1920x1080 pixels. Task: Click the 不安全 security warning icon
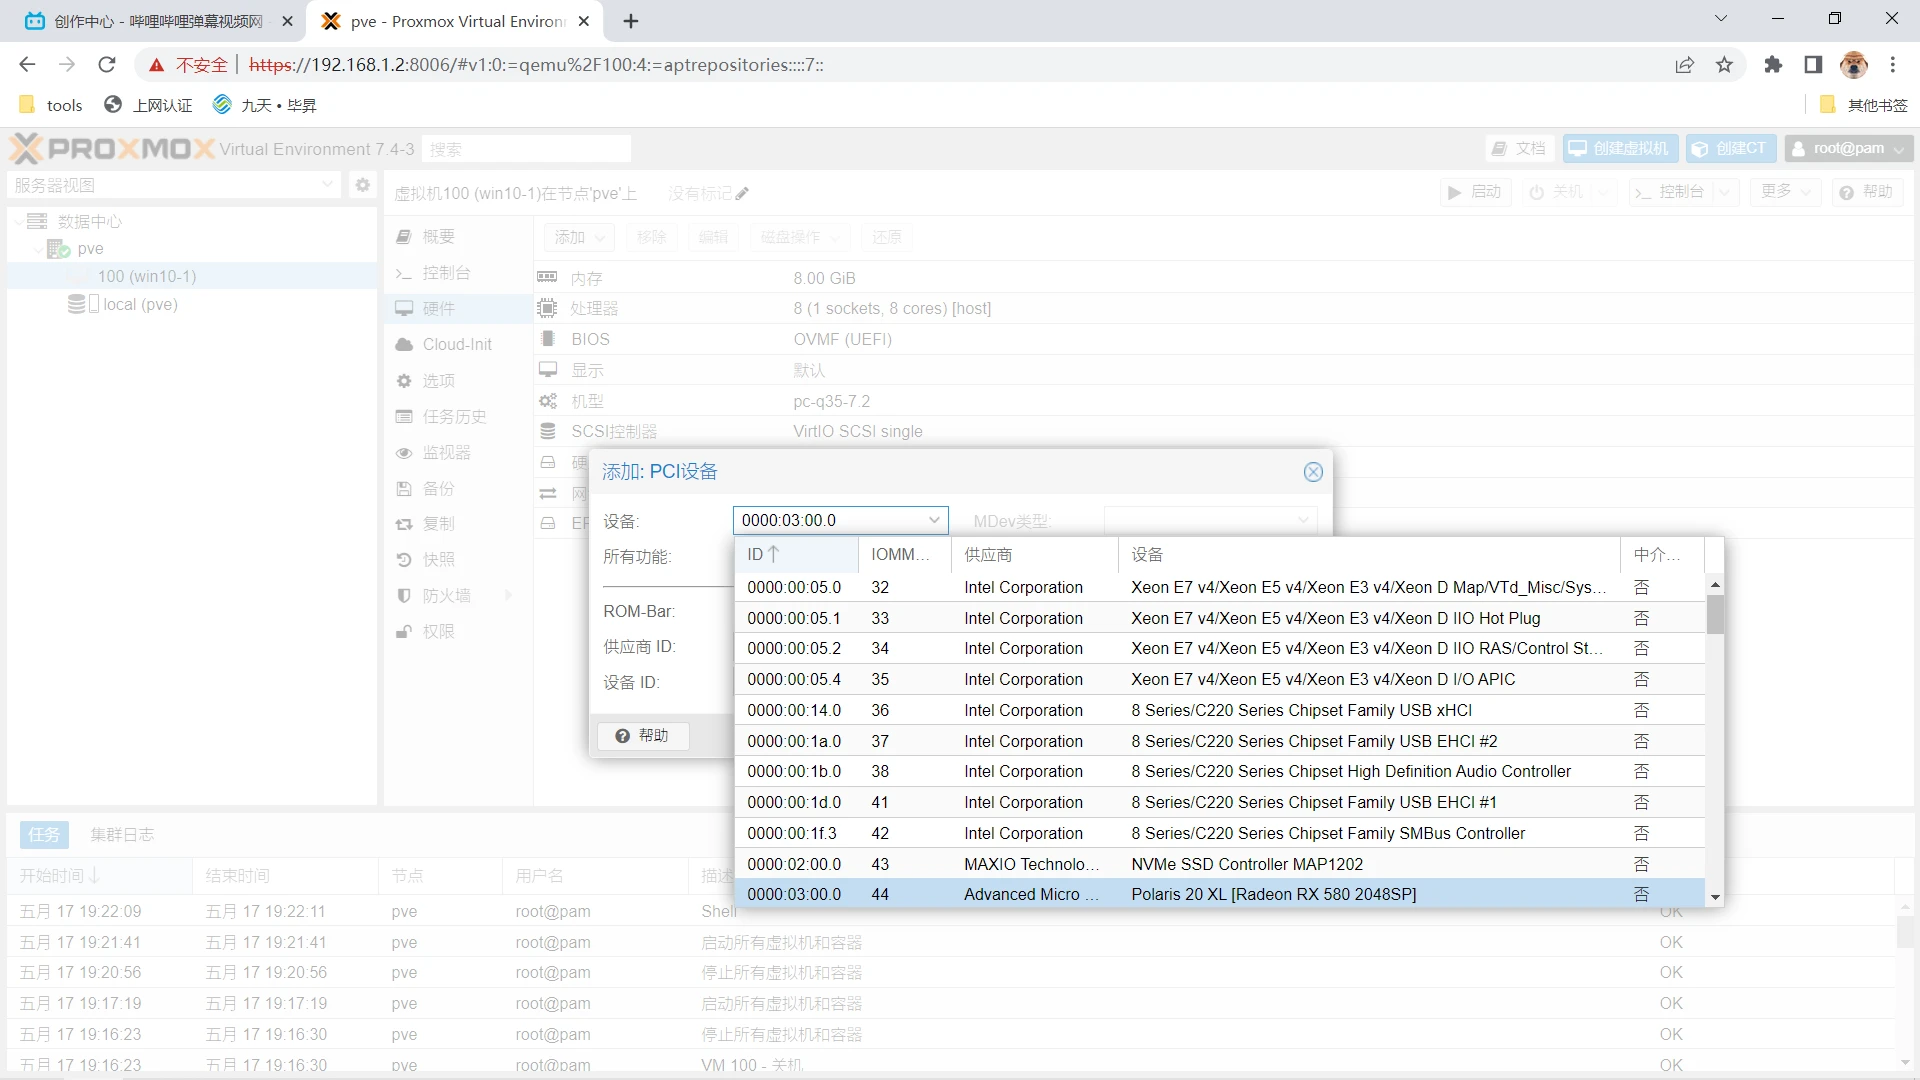point(157,65)
